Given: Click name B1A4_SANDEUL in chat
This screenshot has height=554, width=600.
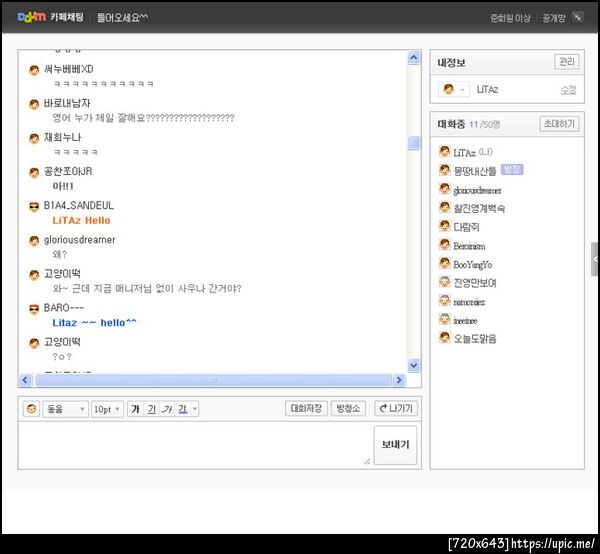Looking at the screenshot, I should 78,206.
